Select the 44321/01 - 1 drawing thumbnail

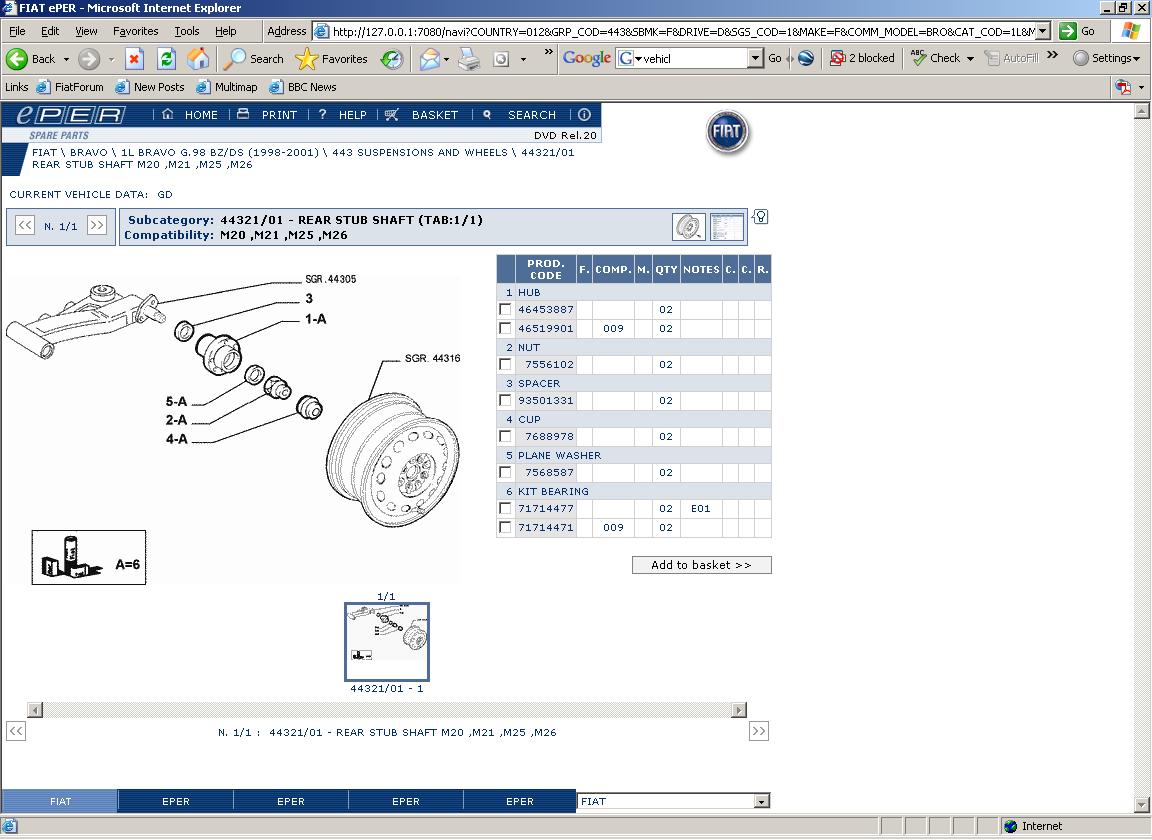387,641
